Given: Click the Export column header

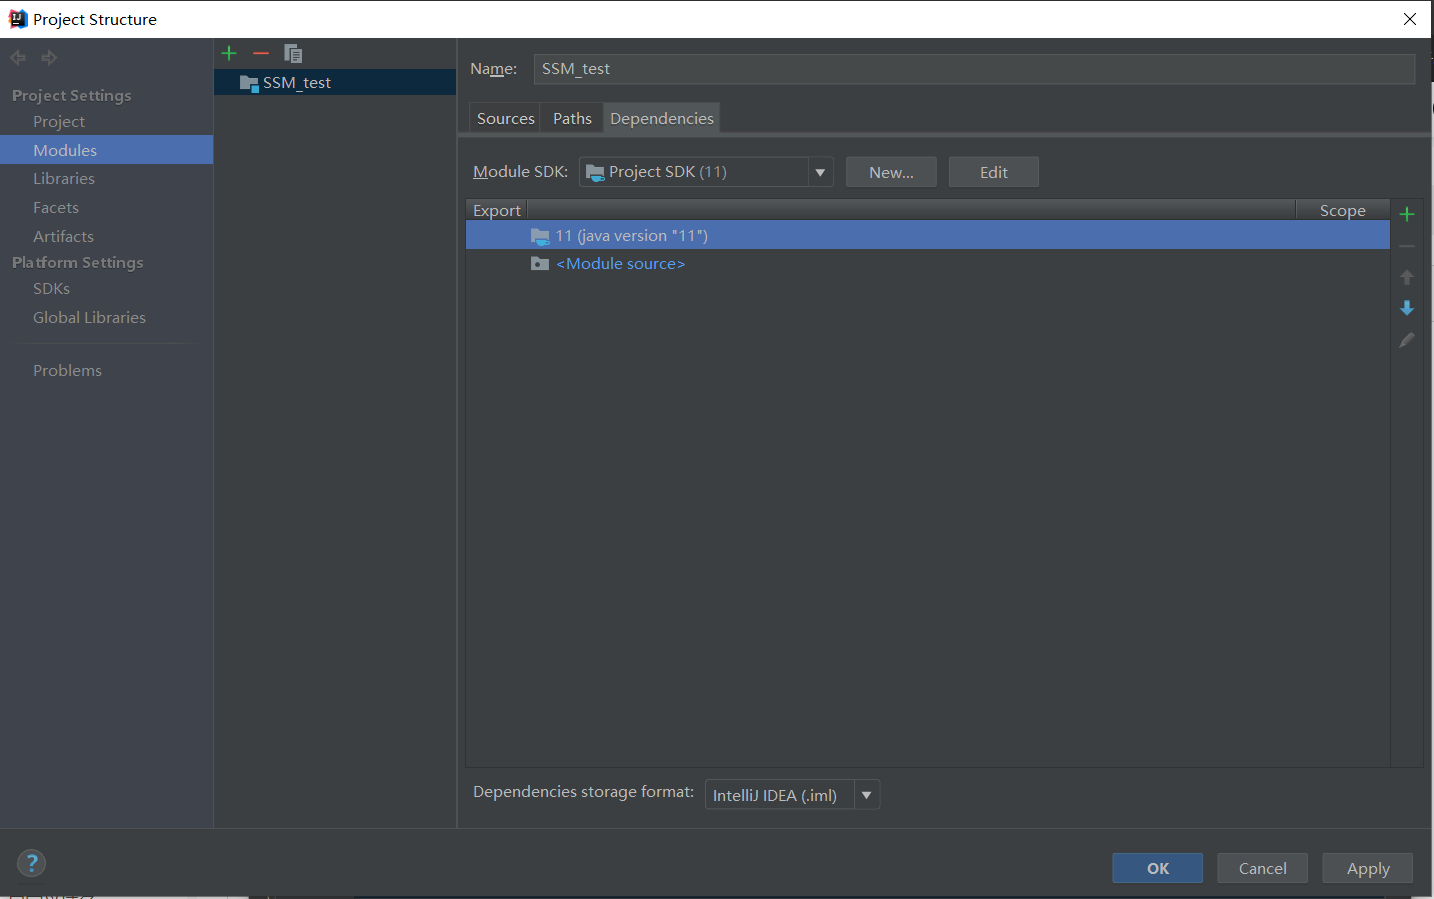Looking at the screenshot, I should 497,210.
